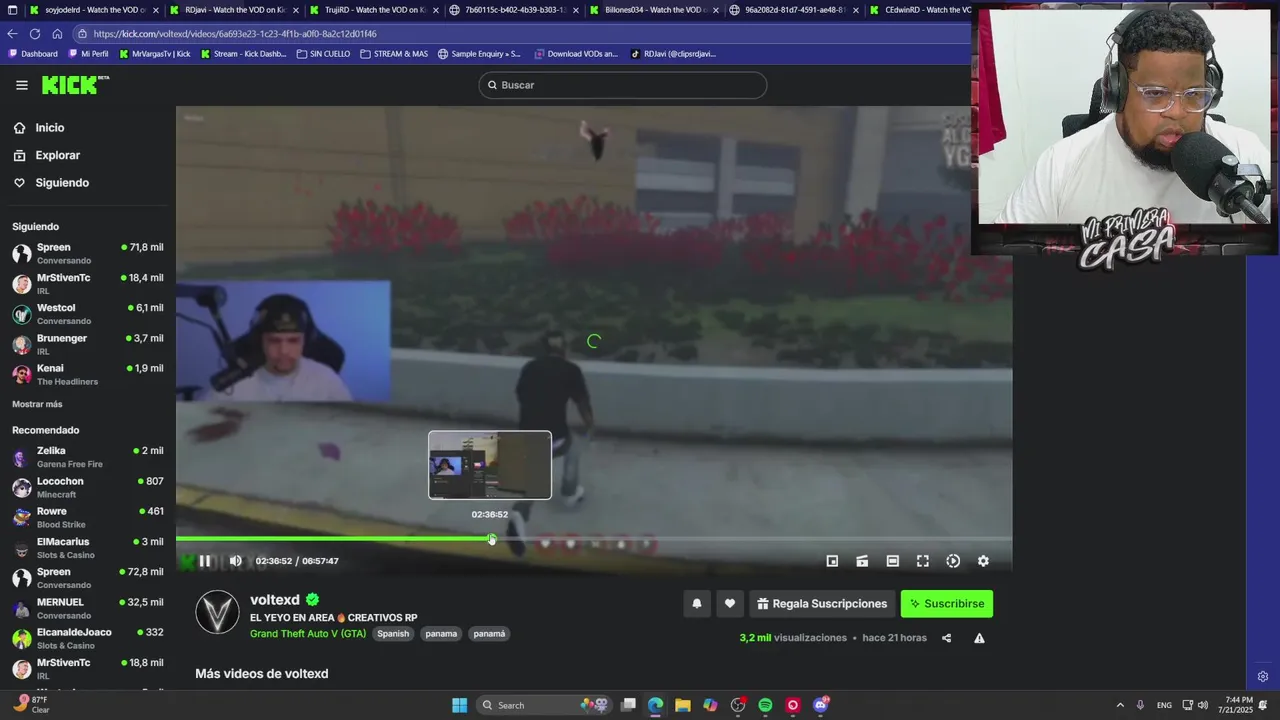
Task: Click the browser address bar URL
Action: coord(235,34)
